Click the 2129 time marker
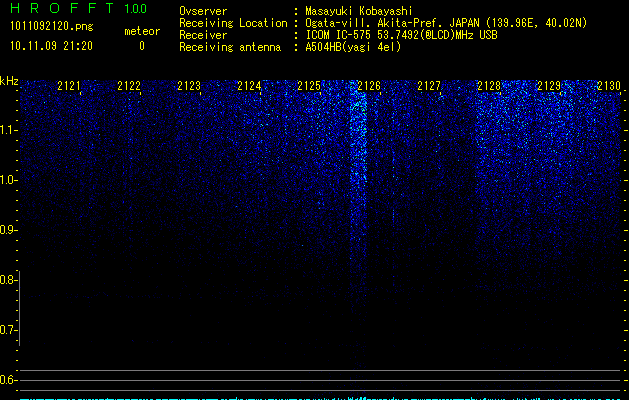The image size is (629, 400). click(549, 85)
